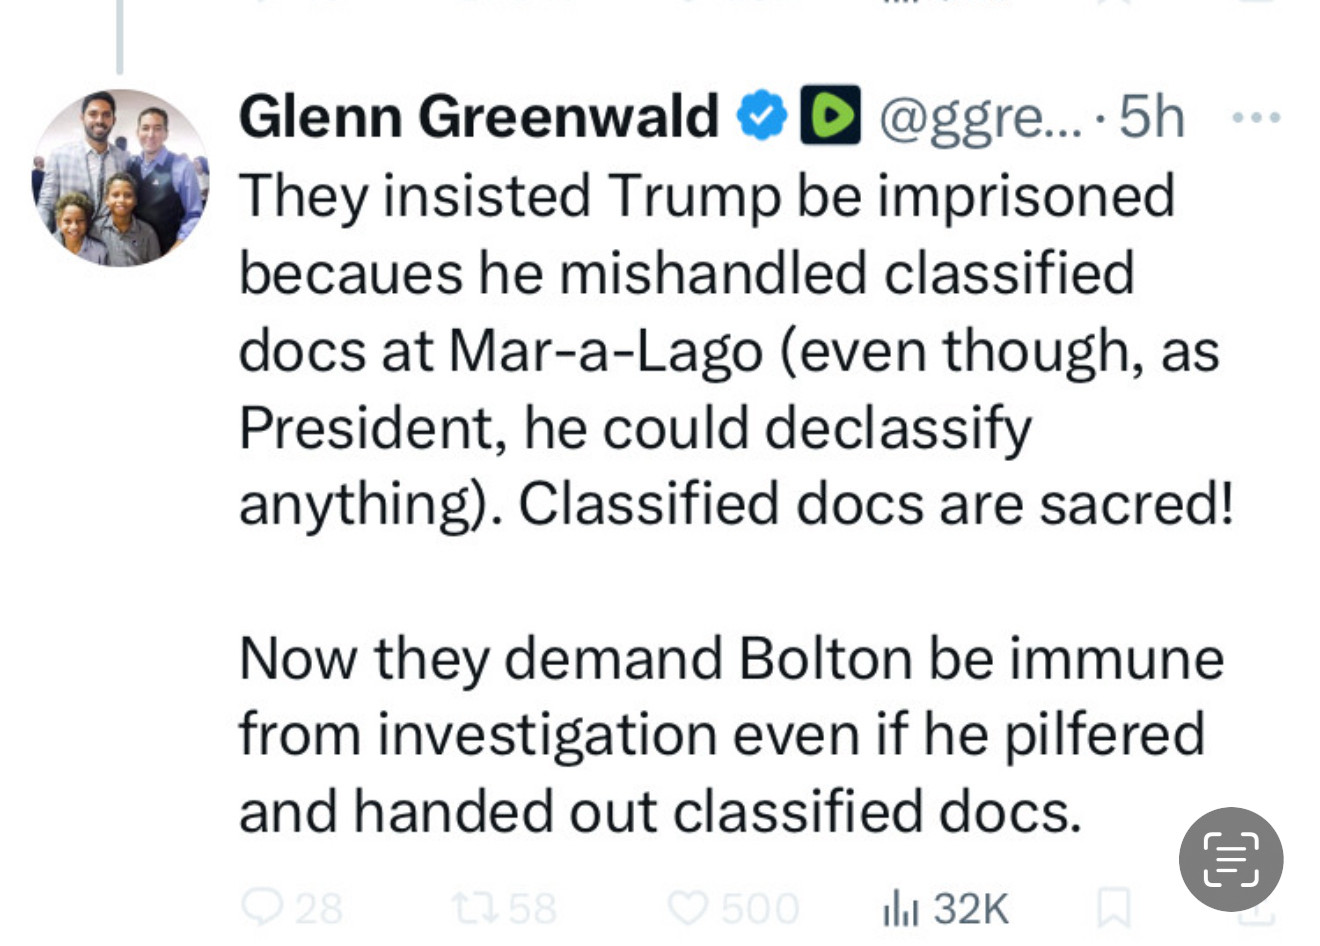Click the 32K views count
This screenshot has width=1320, height=946.
tap(970, 909)
